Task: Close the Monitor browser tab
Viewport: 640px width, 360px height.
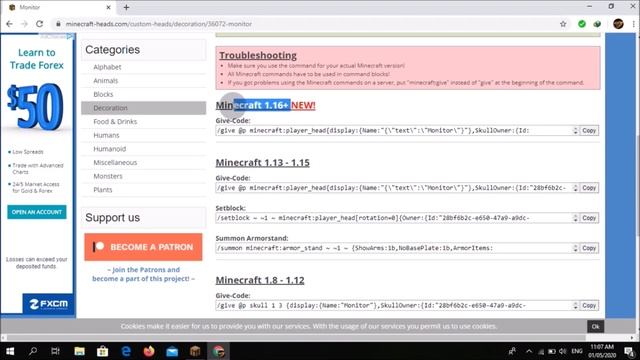Action: pos(109,7)
